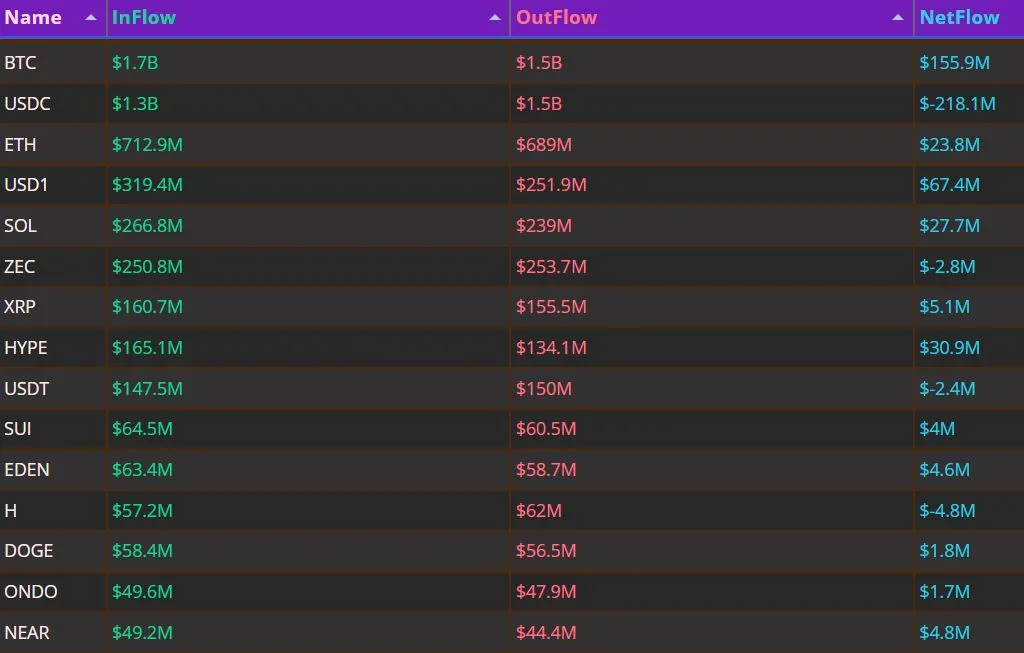Click the OutFlow column sort arrow
Viewport: 1024px width, 653px height.
898,18
